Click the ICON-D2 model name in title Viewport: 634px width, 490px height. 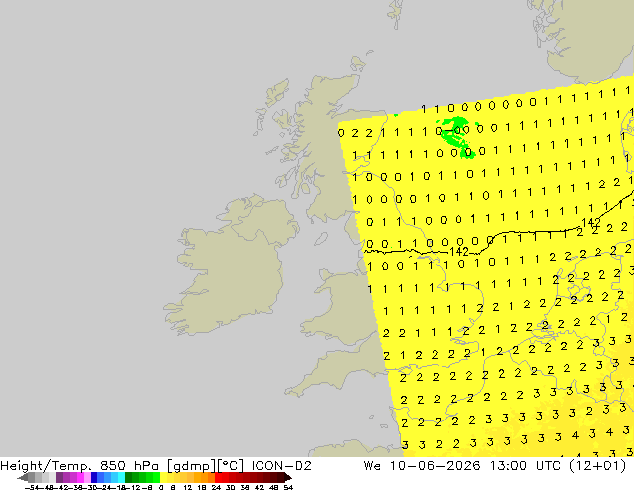[x=281, y=466]
